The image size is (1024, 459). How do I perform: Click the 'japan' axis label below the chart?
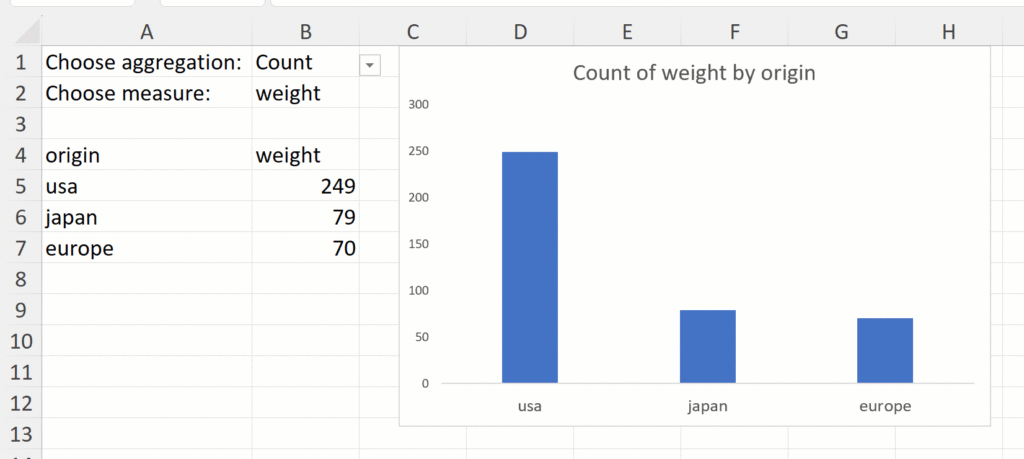pyautogui.click(x=708, y=407)
